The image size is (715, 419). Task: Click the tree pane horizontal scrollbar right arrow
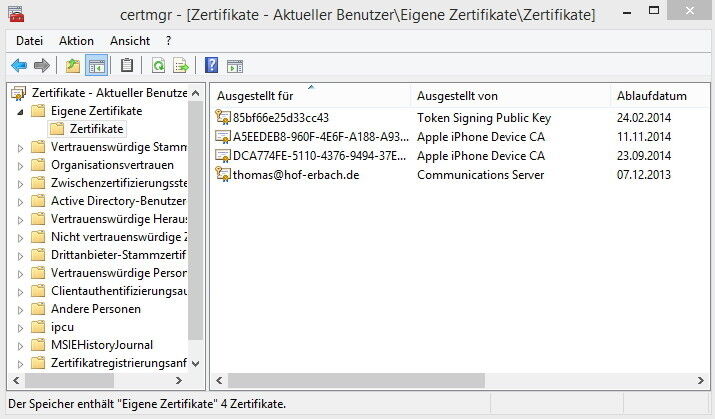179,380
